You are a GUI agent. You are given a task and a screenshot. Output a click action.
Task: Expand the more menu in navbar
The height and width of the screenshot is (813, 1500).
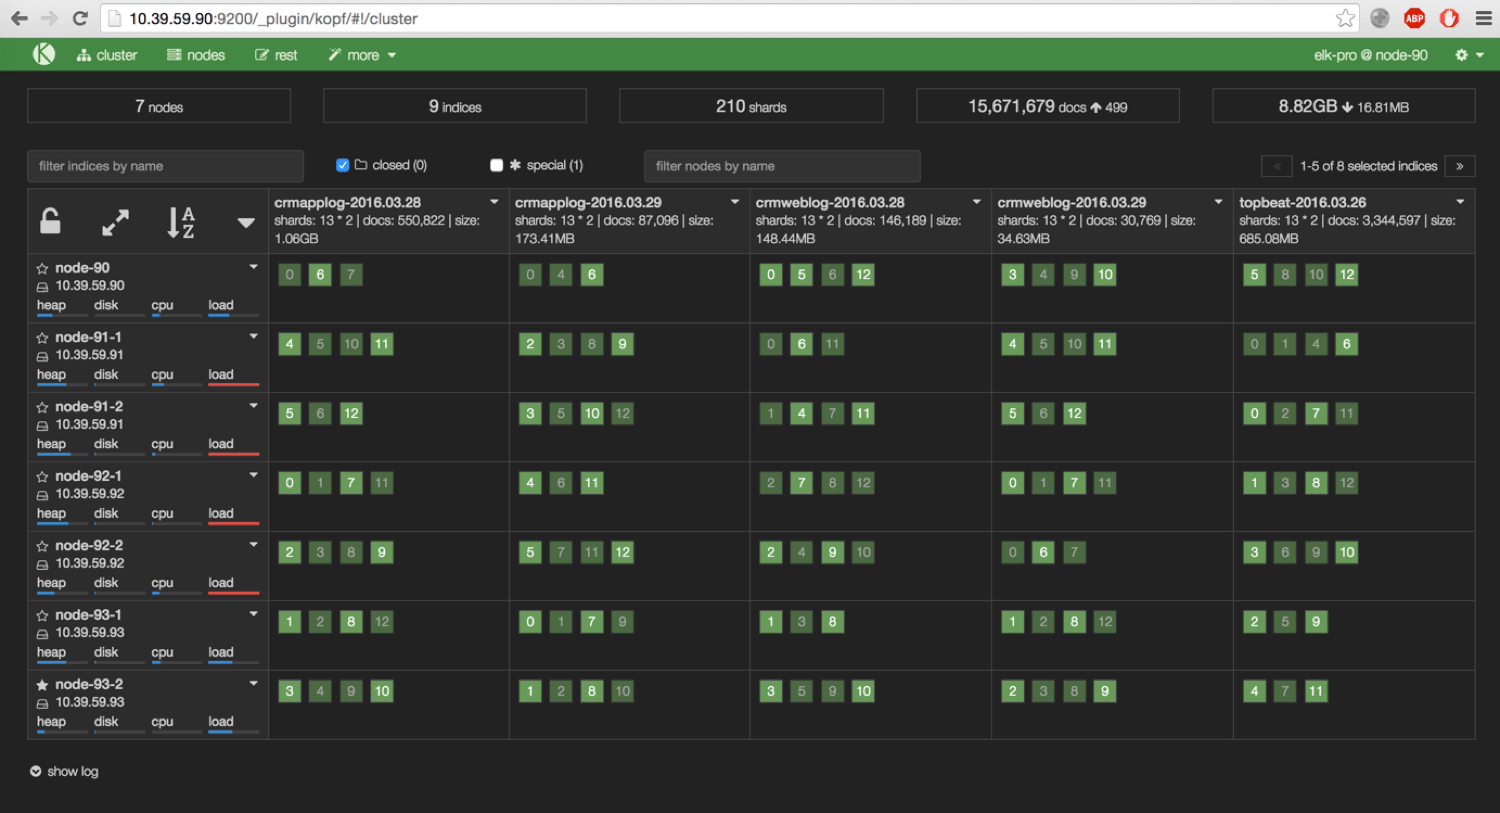pyautogui.click(x=362, y=55)
